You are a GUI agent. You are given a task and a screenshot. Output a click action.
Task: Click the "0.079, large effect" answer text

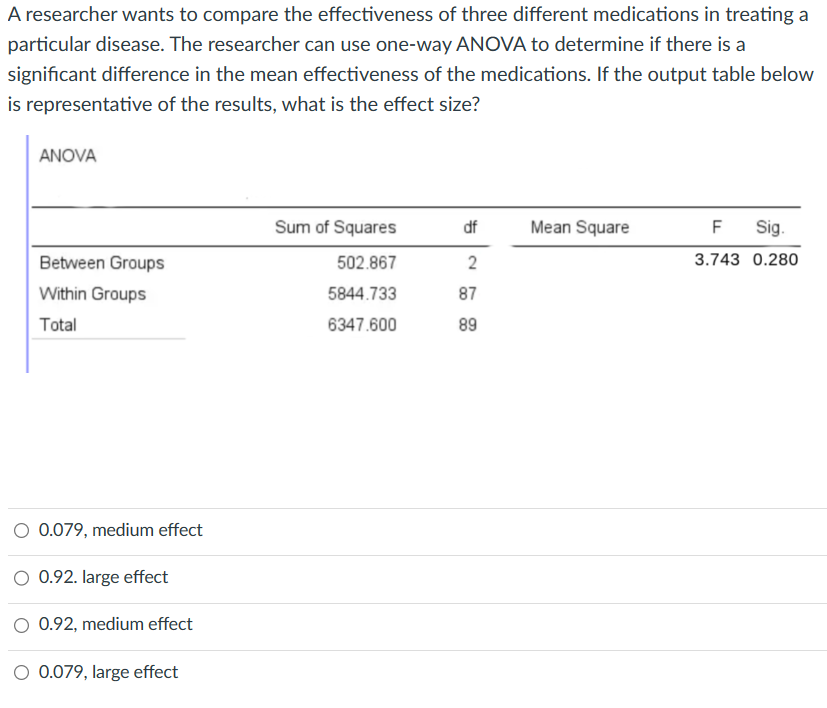108,671
